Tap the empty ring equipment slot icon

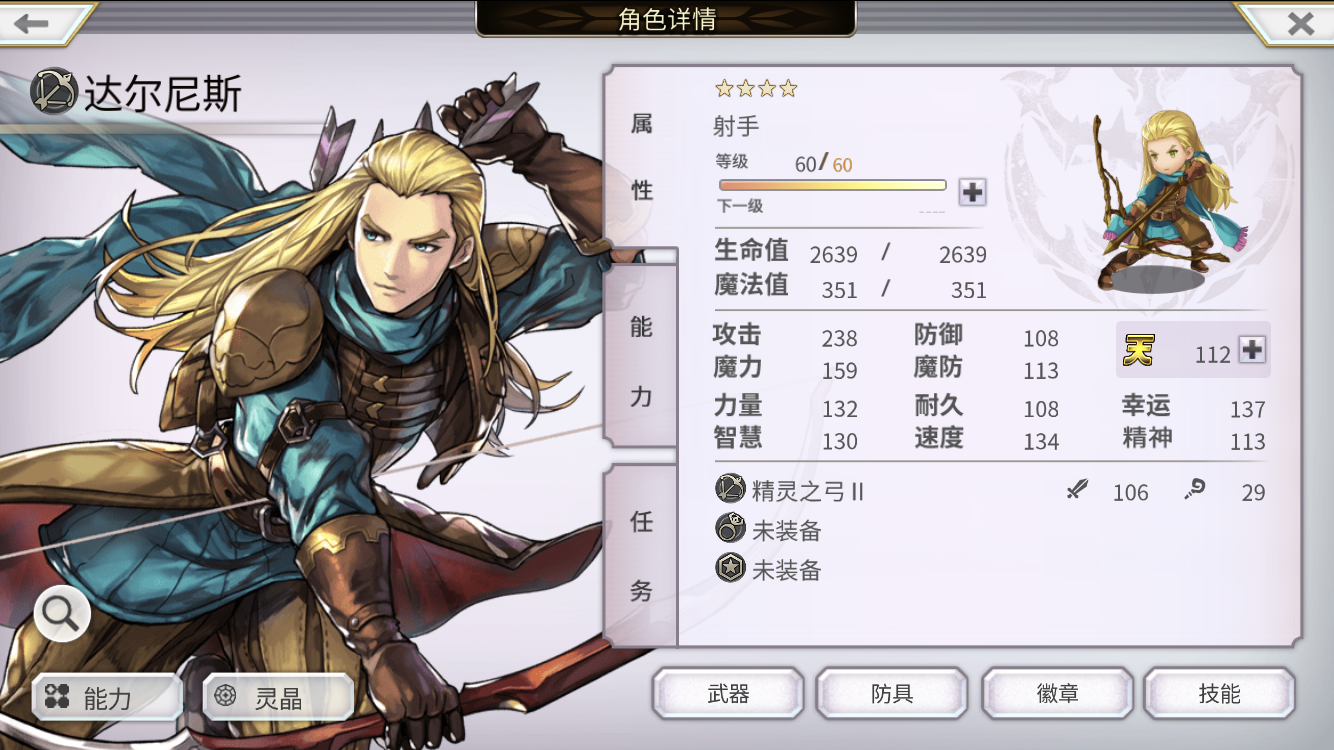[731, 528]
